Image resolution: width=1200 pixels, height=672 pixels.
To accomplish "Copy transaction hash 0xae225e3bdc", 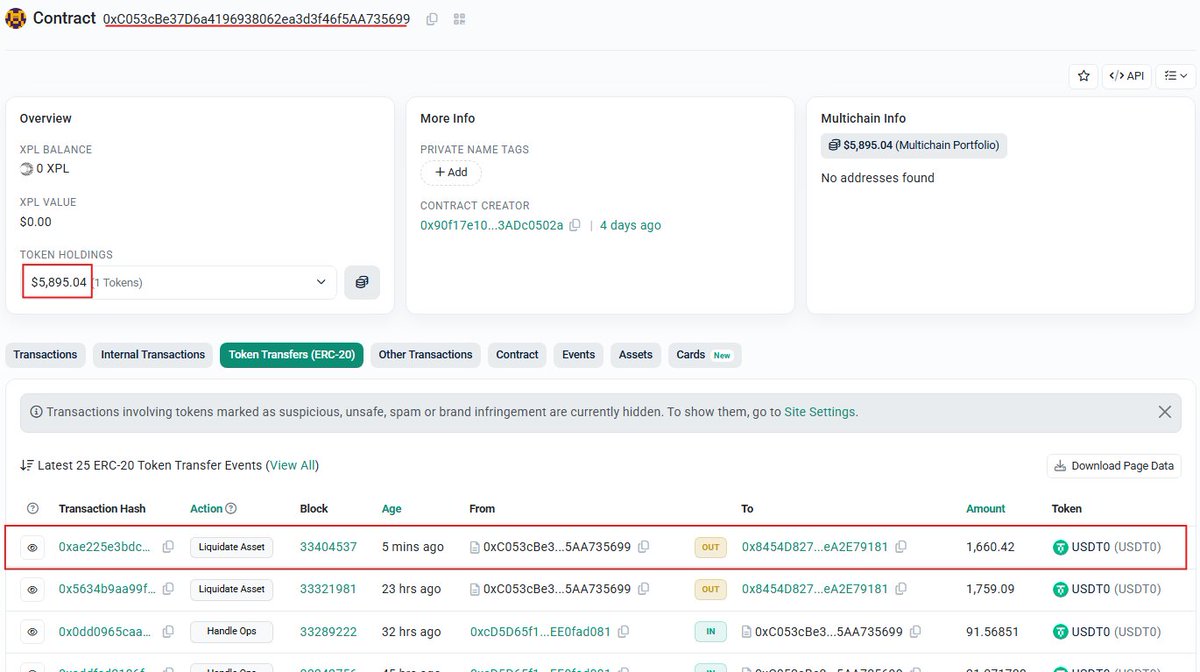I will point(168,547).
